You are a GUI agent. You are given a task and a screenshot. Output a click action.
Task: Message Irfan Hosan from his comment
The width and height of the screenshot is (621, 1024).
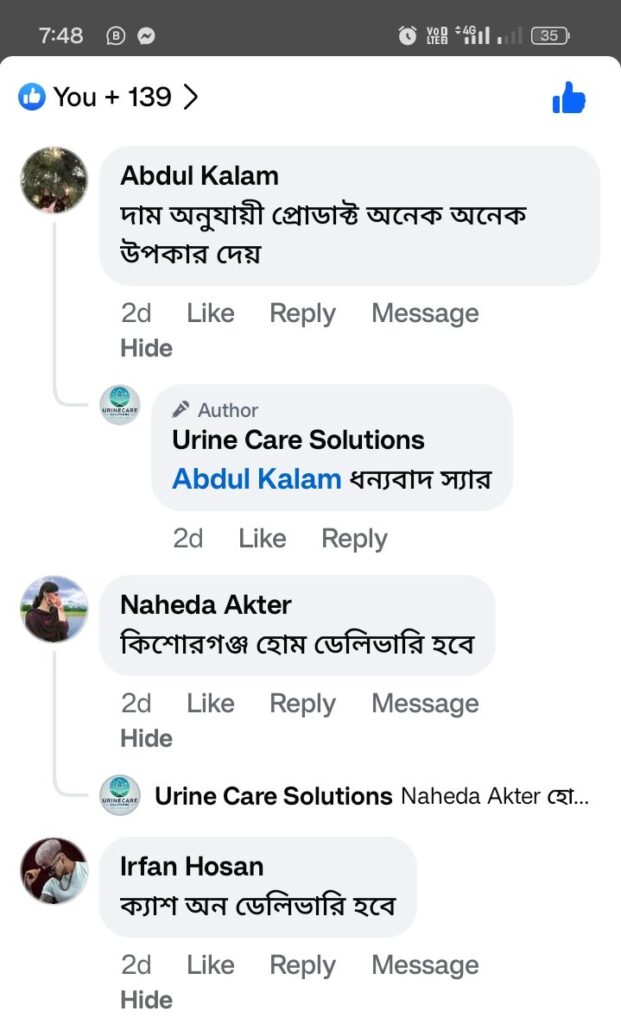click(425, 965)
